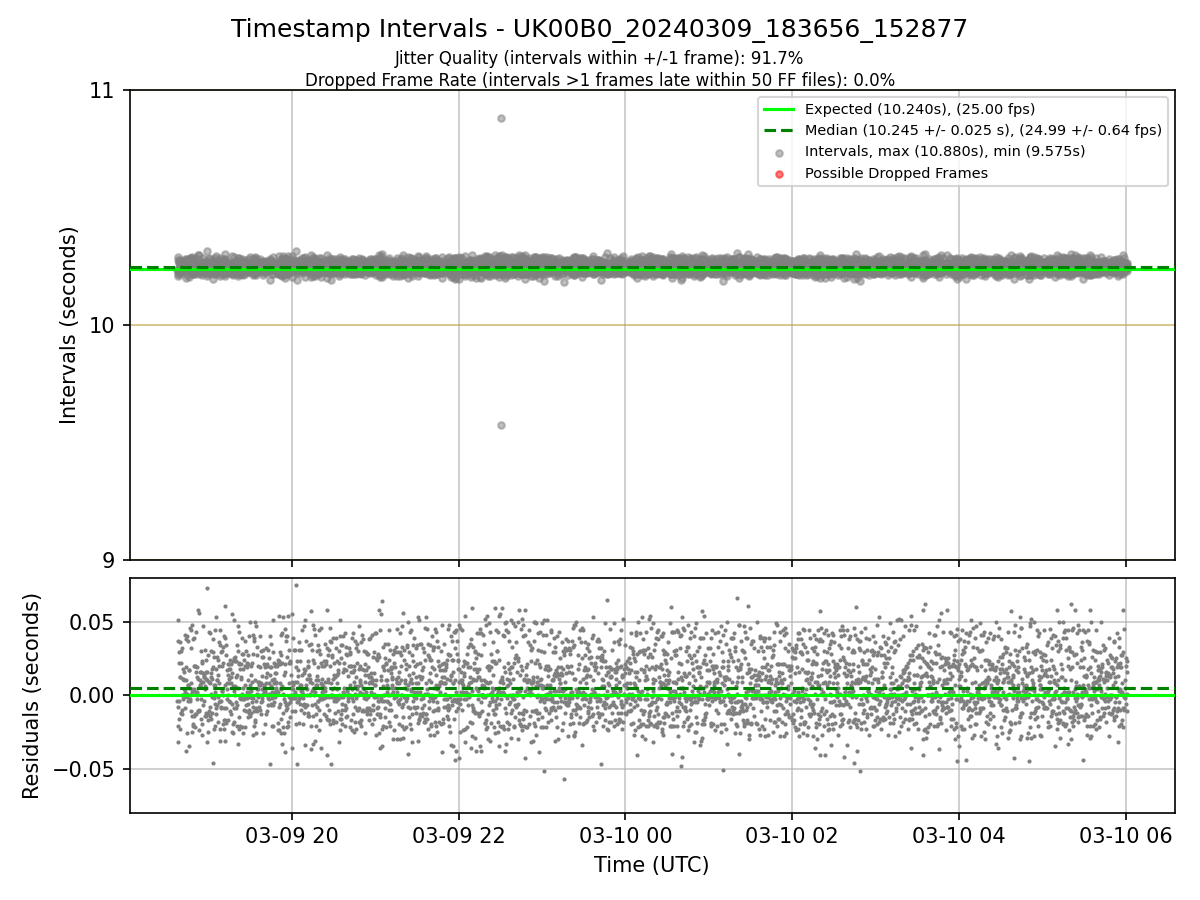Click the outlier data point near 10.88 seconds
1200x900 pixels.
(x=501, y=118)
